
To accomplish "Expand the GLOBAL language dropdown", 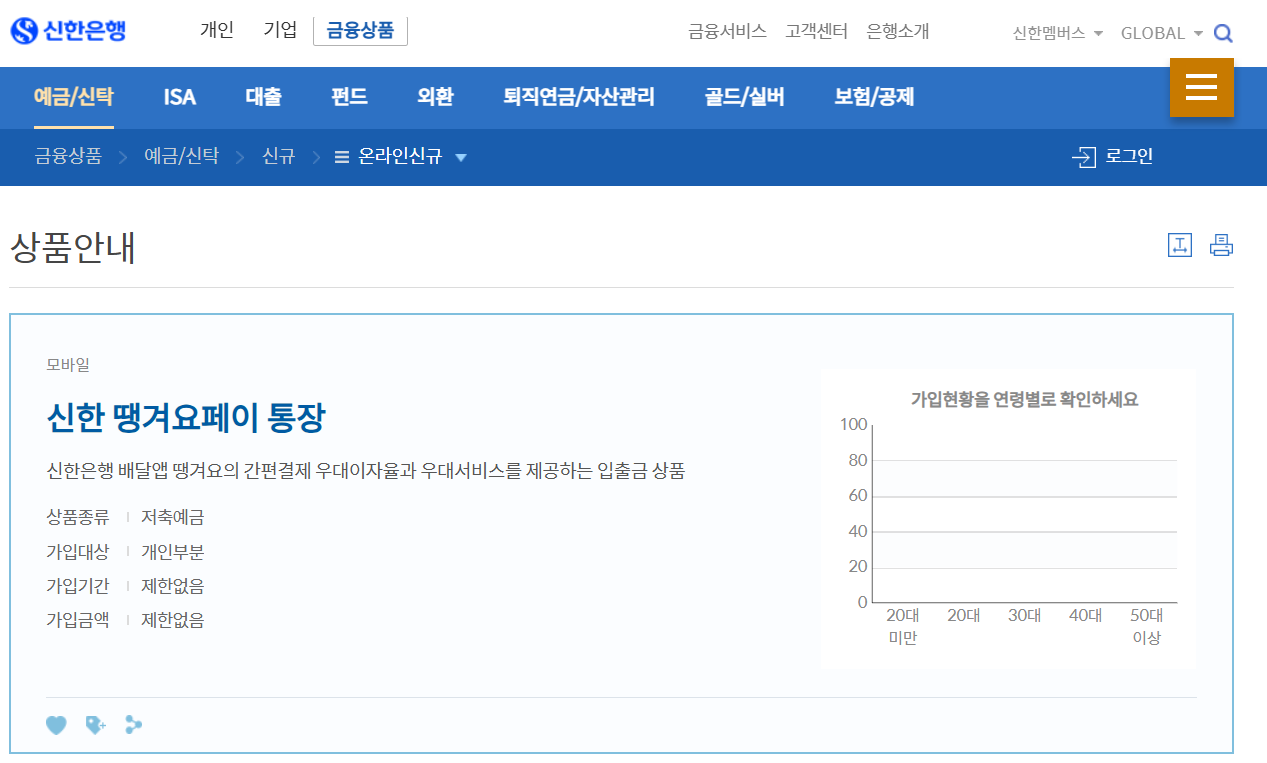I will click(1162, 33).
